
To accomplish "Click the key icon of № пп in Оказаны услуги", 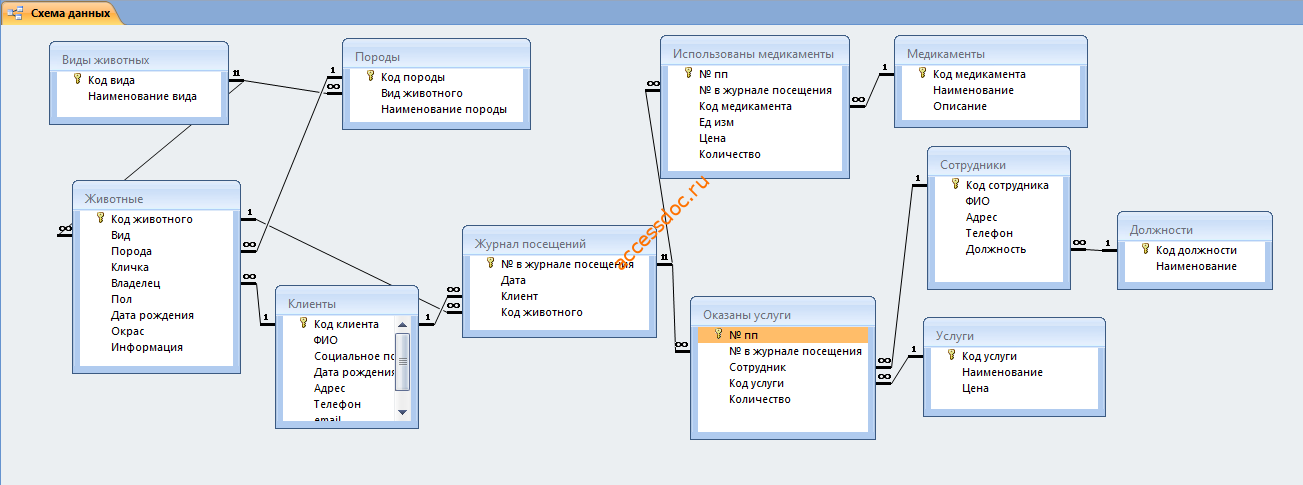I will [x=718, y=334].
